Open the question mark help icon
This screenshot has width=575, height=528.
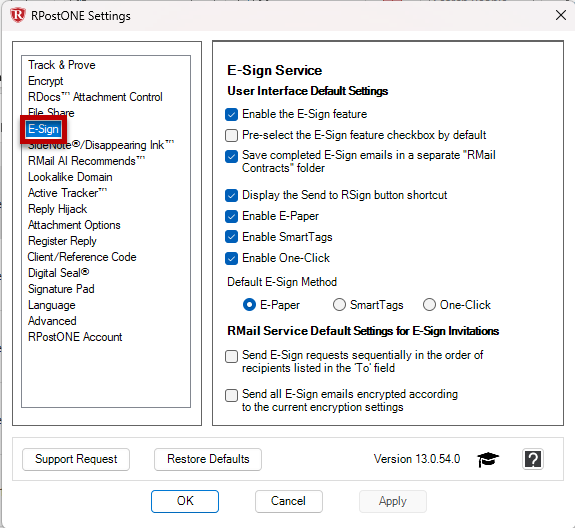(532, 459)
